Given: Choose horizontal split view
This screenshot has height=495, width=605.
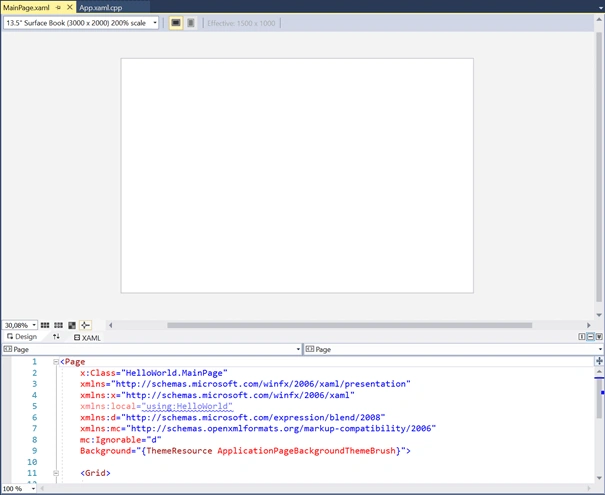Looking at the screenshot, I should 590,337.
